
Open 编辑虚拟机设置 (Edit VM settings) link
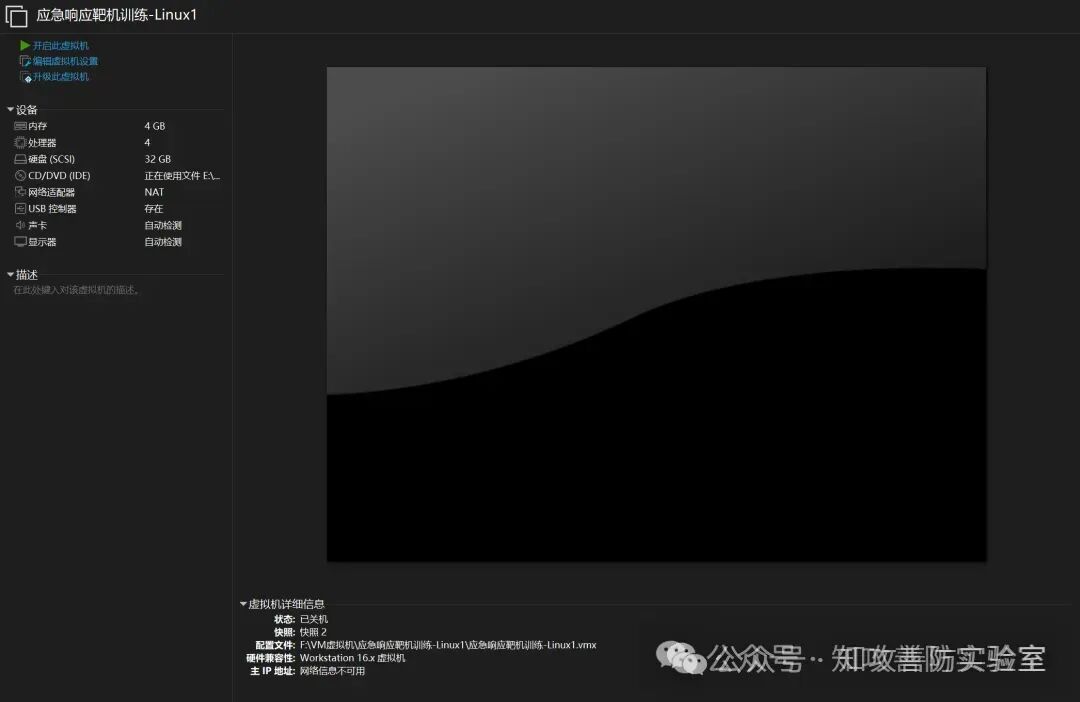tap(65, 61)
